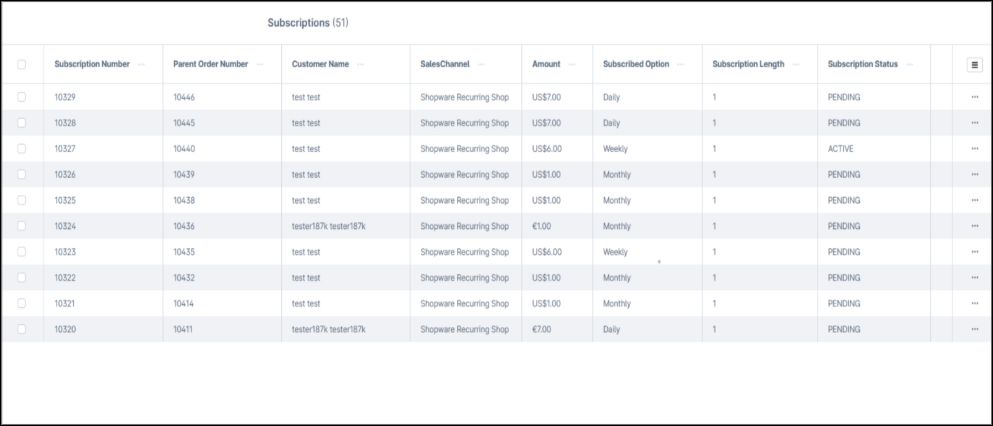Click the Subscriptions (51) heading
Image resolution: width=993 pixels, height=426 pixels.
(x=308, y=22)
